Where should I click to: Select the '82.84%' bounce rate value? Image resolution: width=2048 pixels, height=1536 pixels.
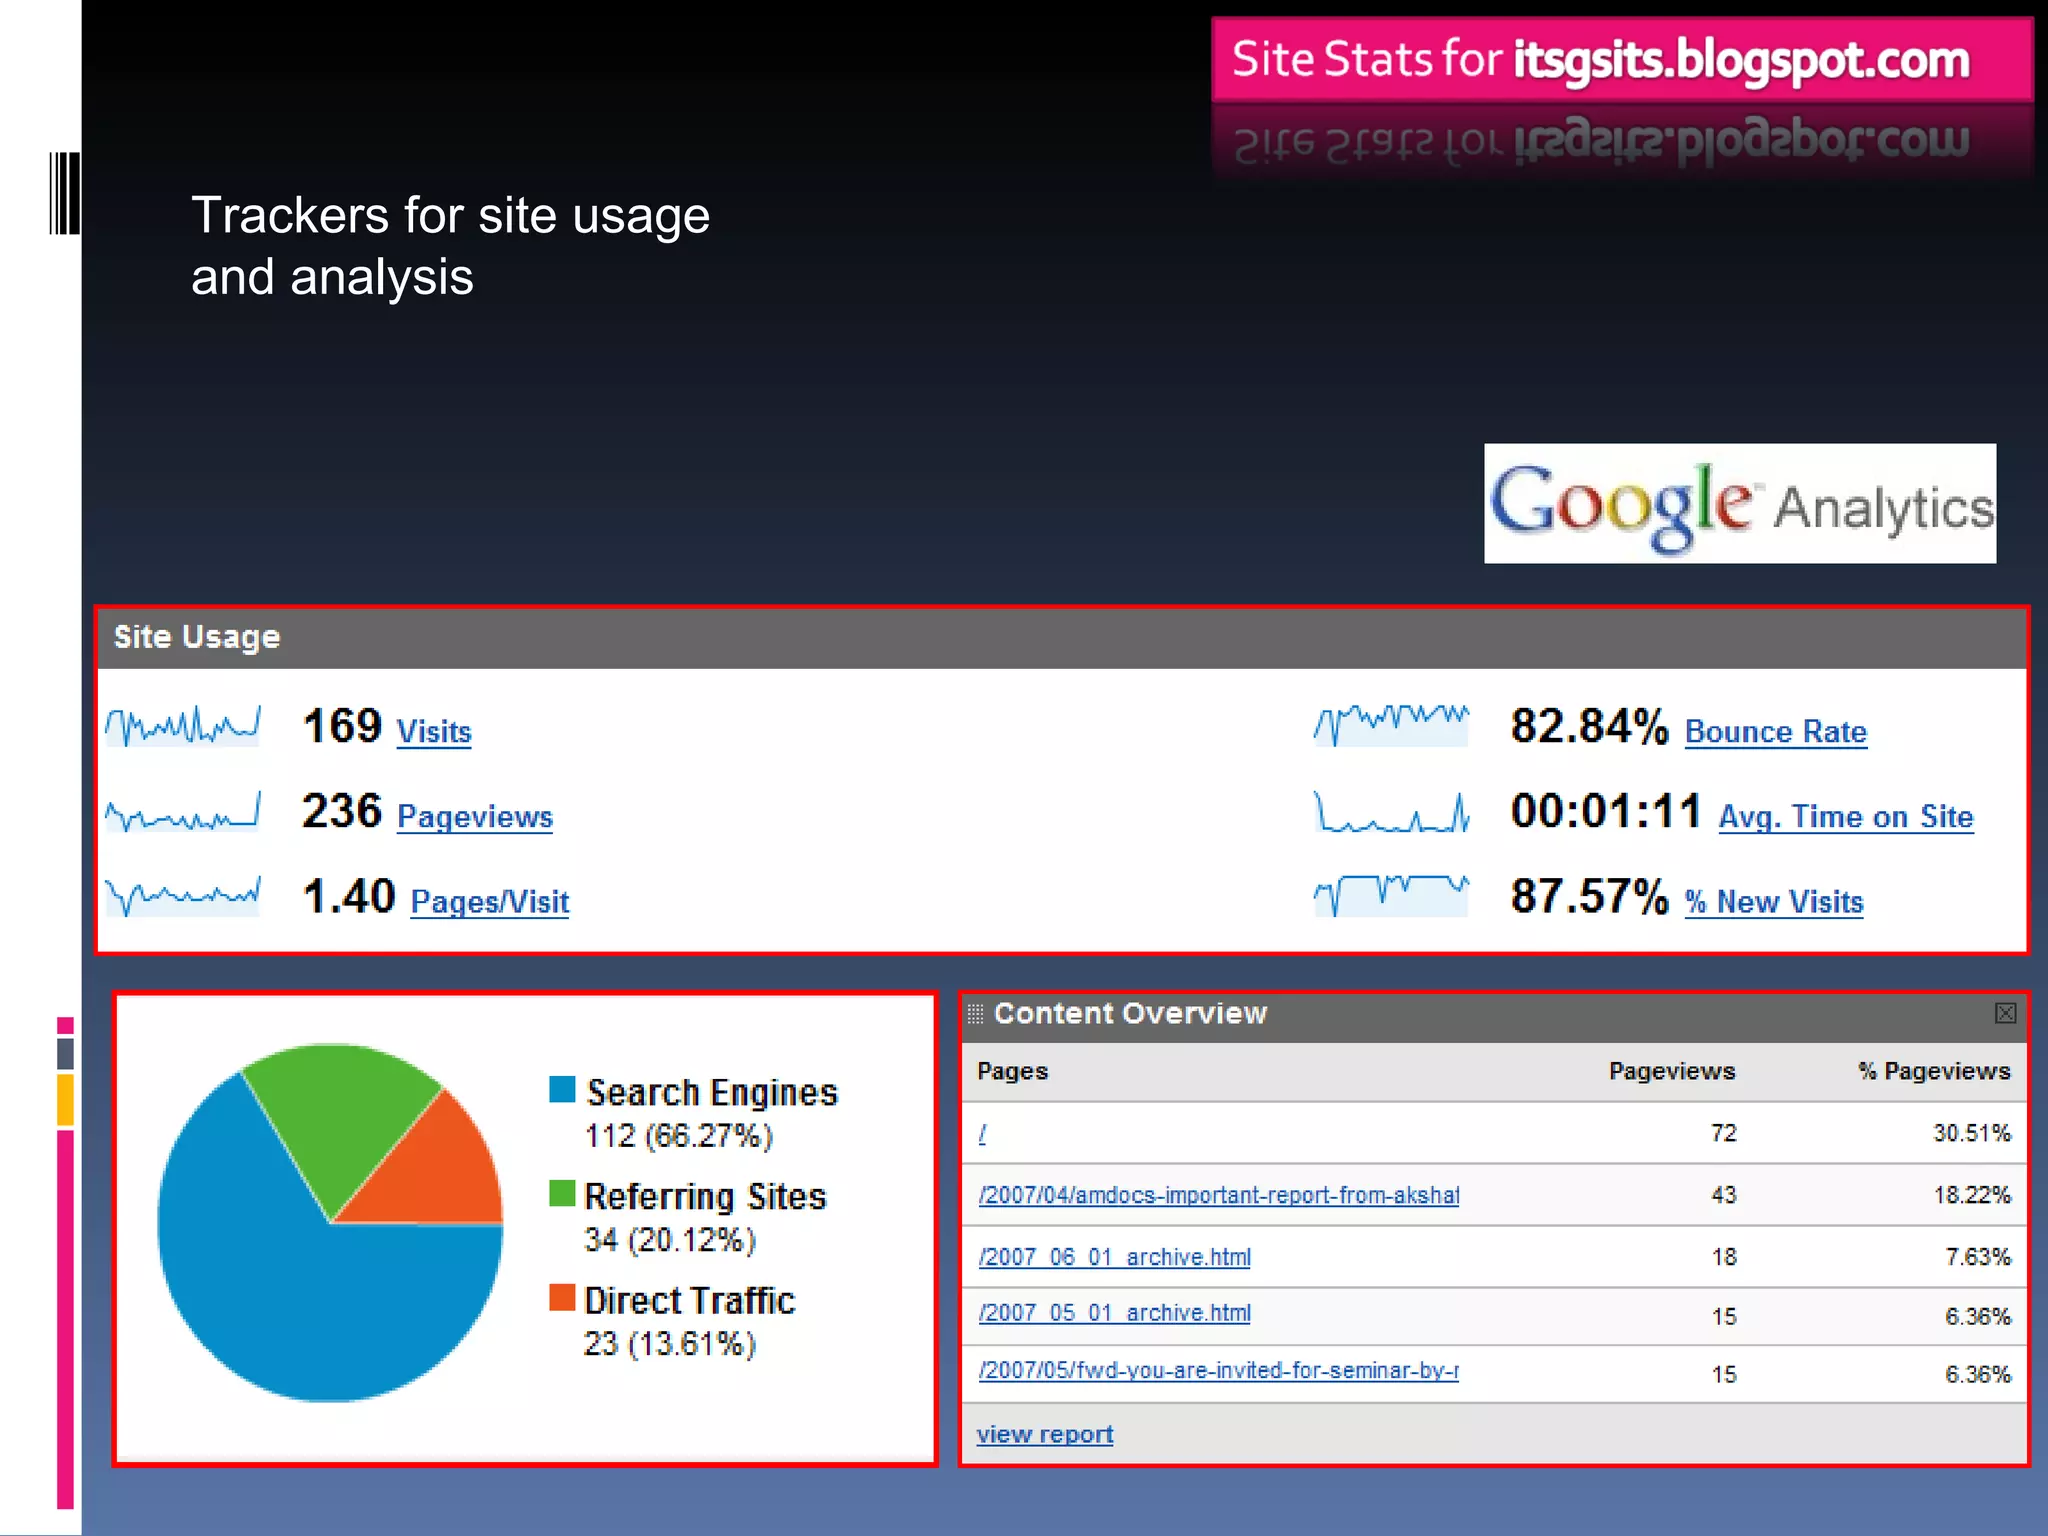click(1590, 726)
